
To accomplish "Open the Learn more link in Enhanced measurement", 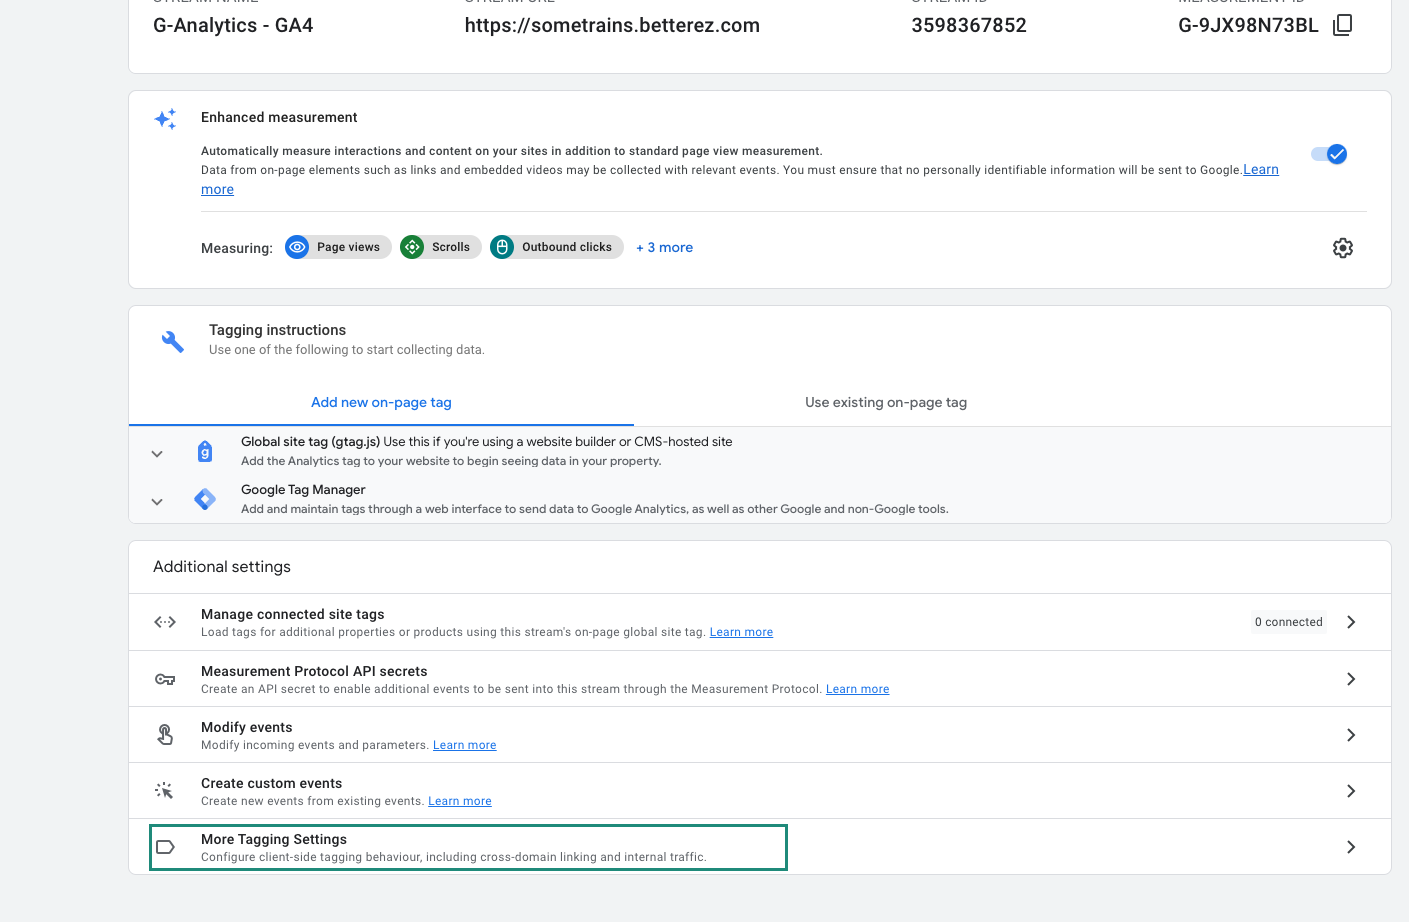I will (1261, 170).
